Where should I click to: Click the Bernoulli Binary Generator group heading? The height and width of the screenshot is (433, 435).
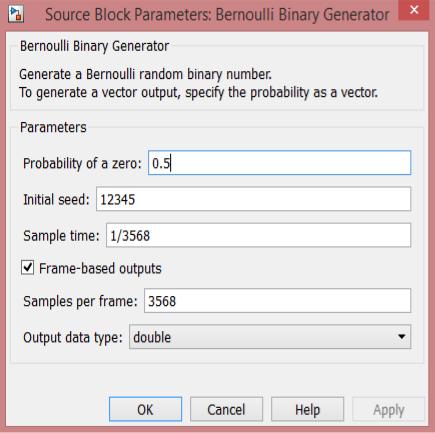94,46
